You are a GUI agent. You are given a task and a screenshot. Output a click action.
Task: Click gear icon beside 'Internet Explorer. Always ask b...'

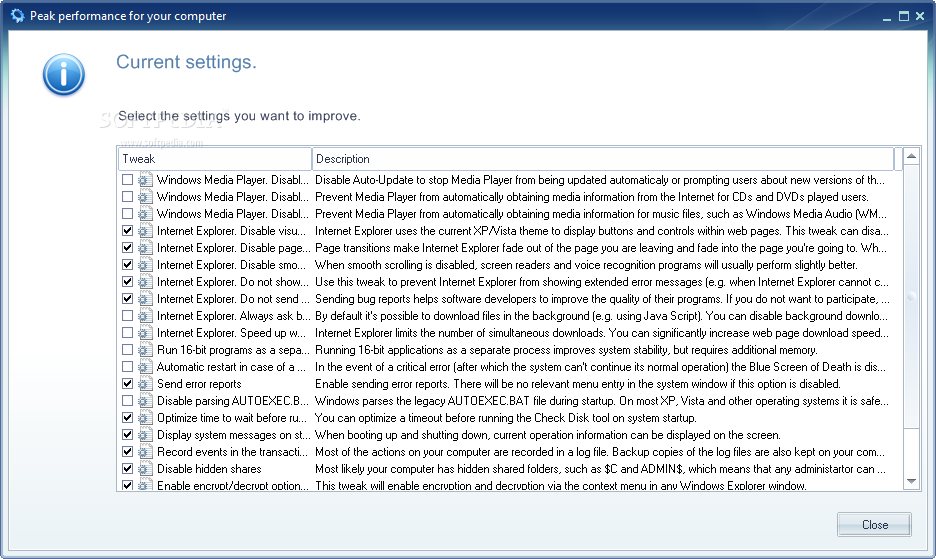pos(144,316)
